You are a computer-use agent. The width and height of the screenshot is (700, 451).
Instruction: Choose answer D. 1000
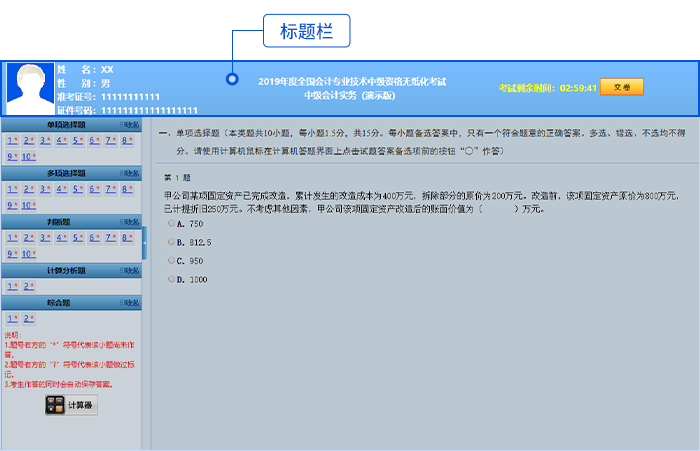(171, 279)
